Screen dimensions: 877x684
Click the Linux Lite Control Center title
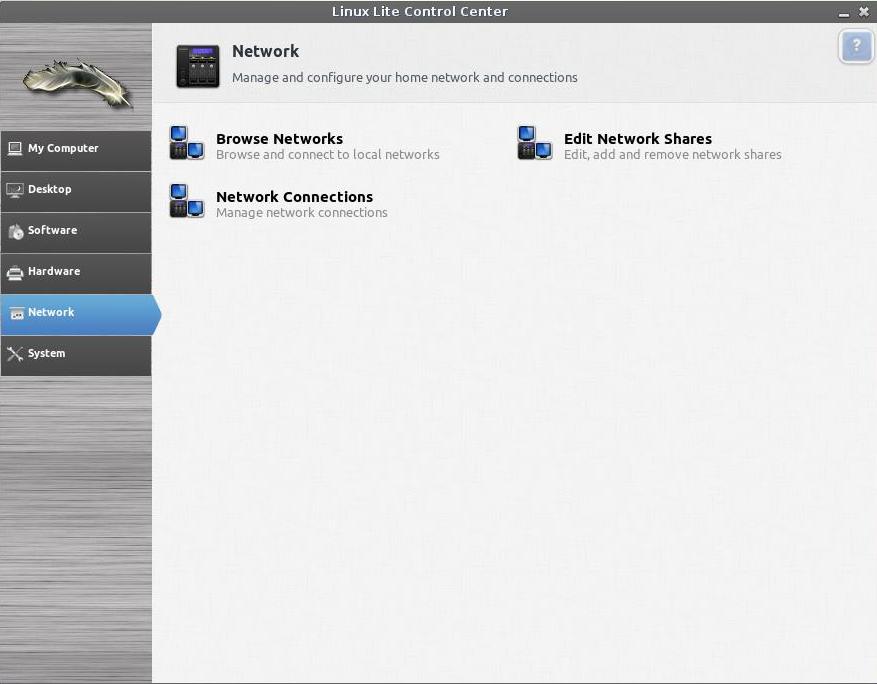pos(420,11)
